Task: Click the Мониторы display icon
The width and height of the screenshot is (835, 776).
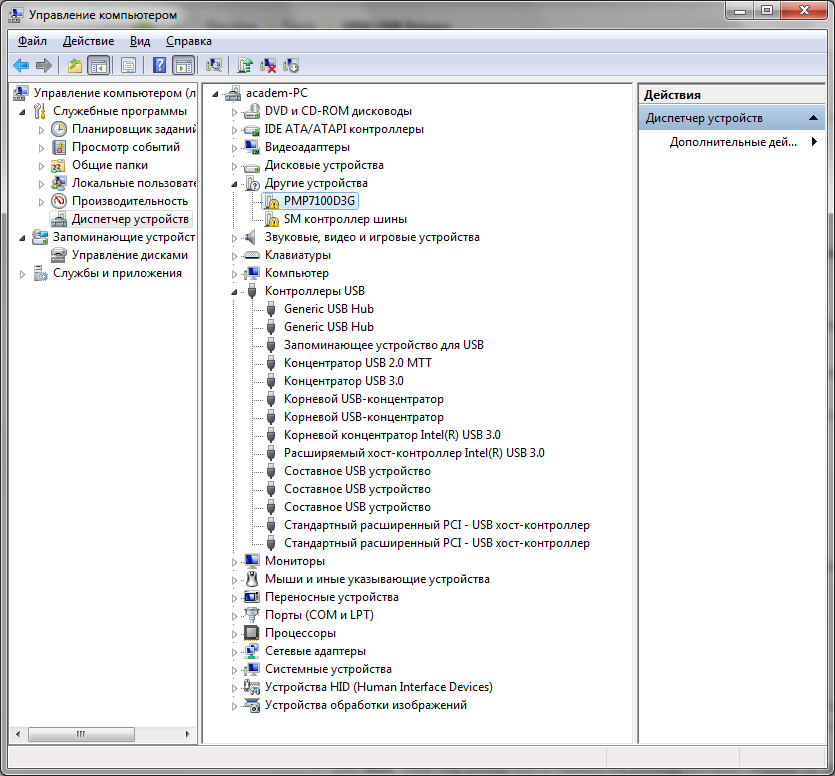Action: 251,561
